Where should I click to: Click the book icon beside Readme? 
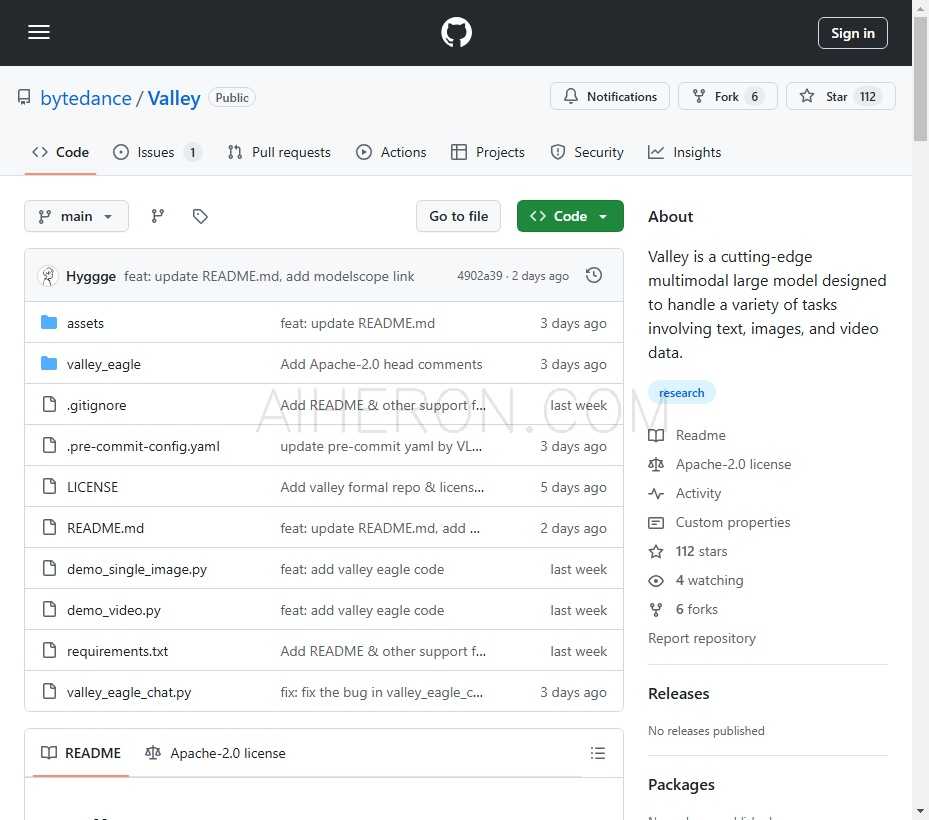click(x=656, y=435)
